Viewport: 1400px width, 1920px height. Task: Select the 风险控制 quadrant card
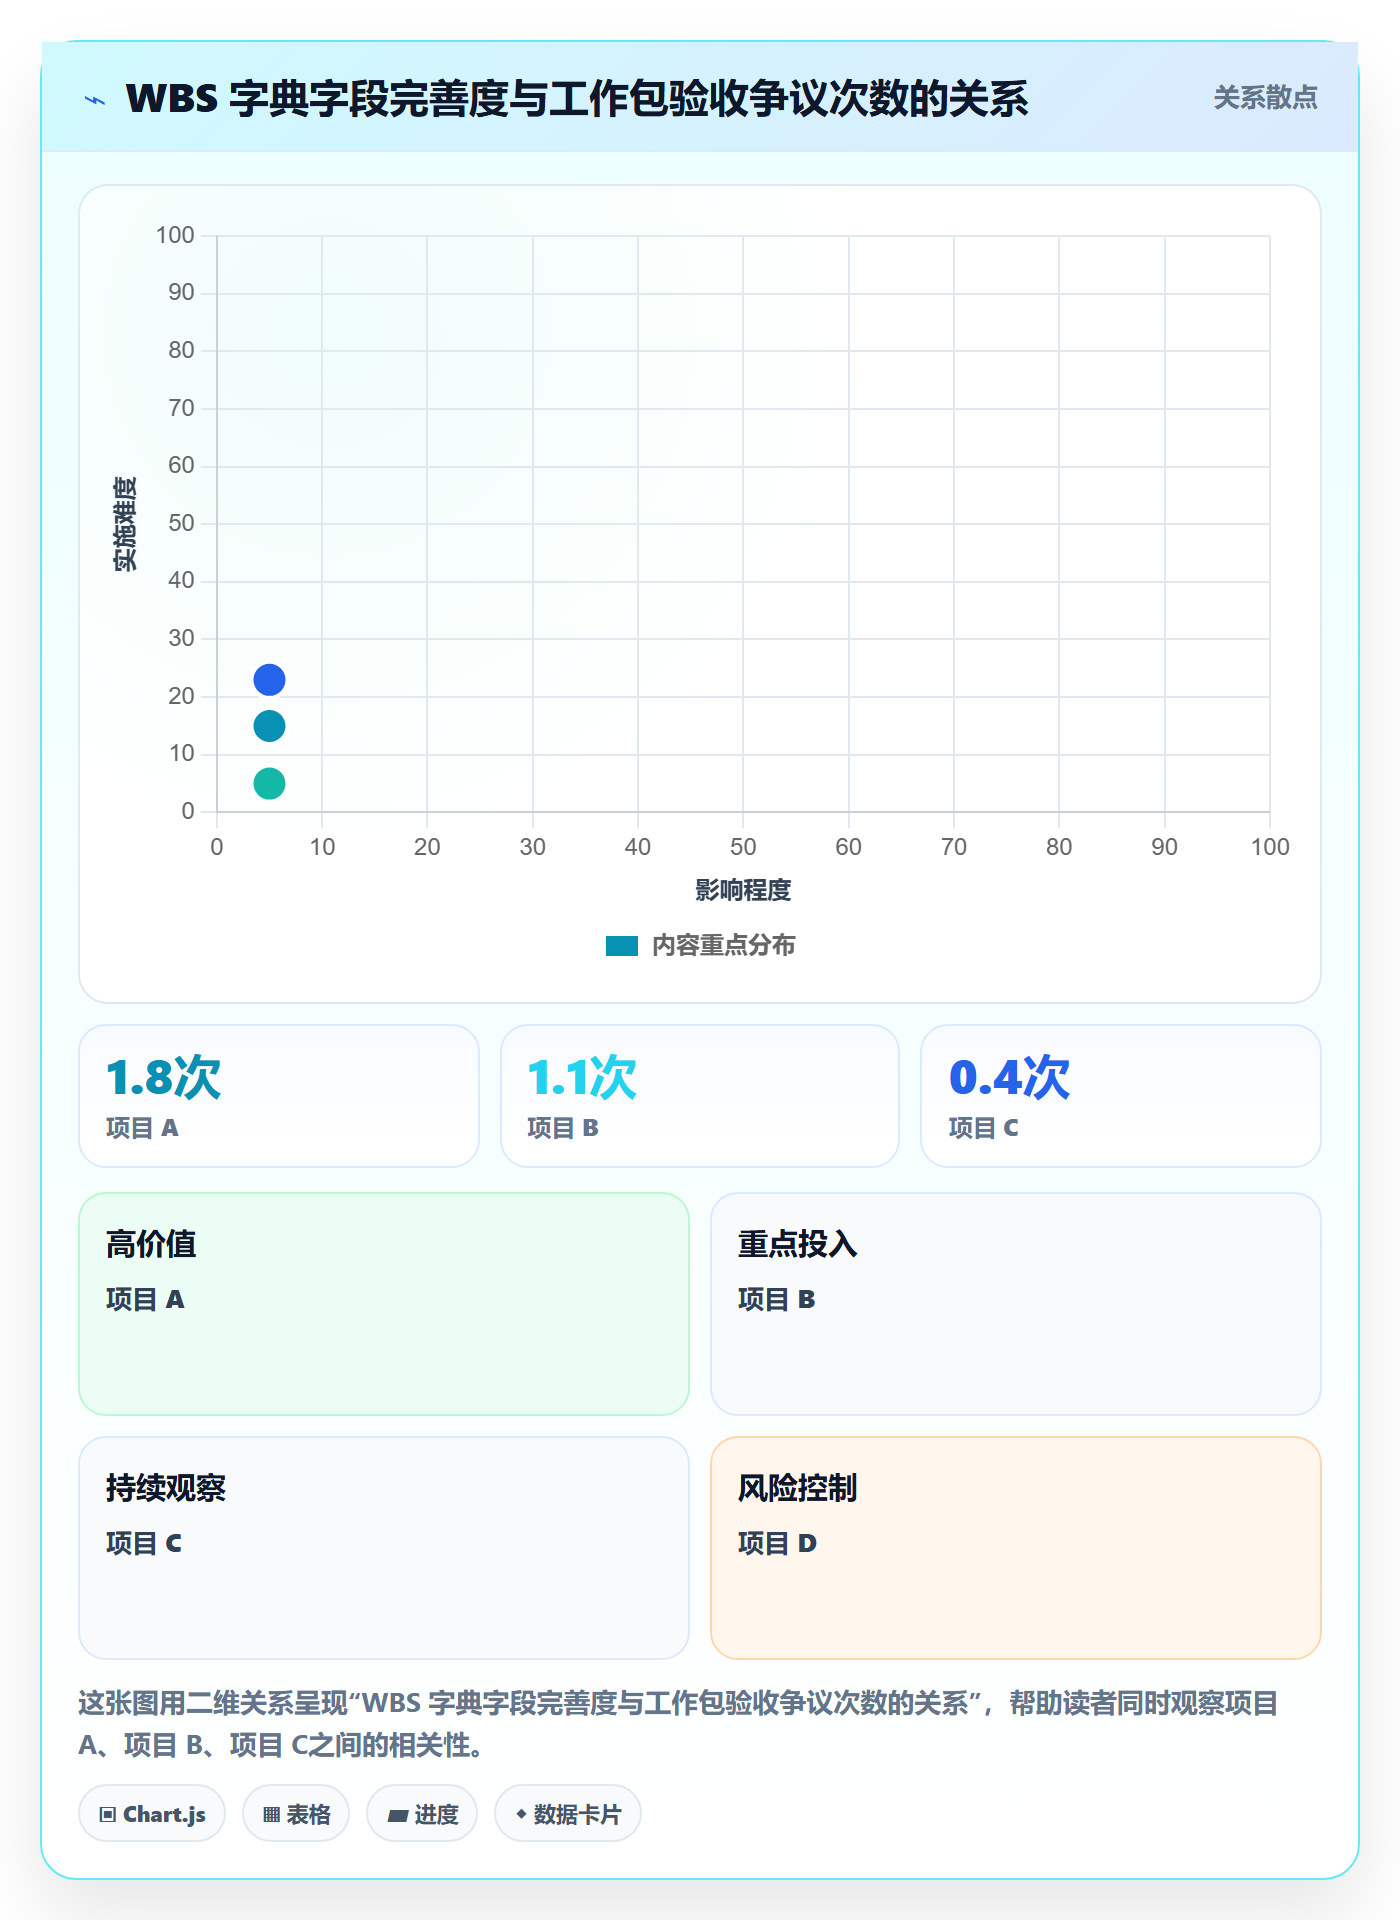tap(1016, 1548)
